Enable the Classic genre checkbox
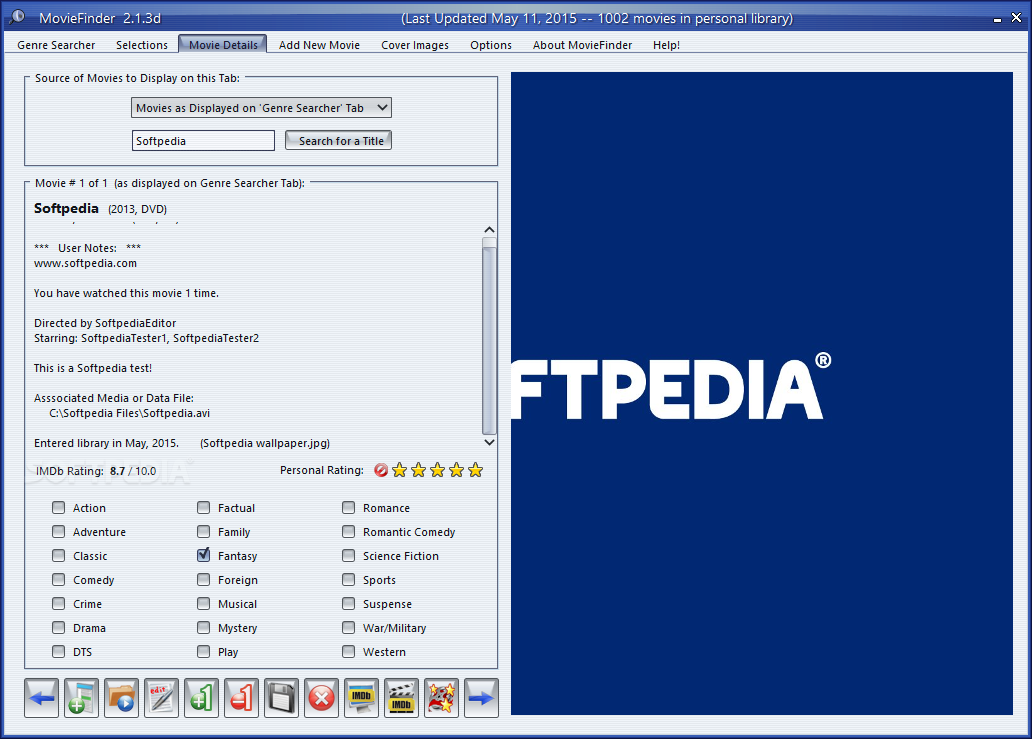 (59, 555)
